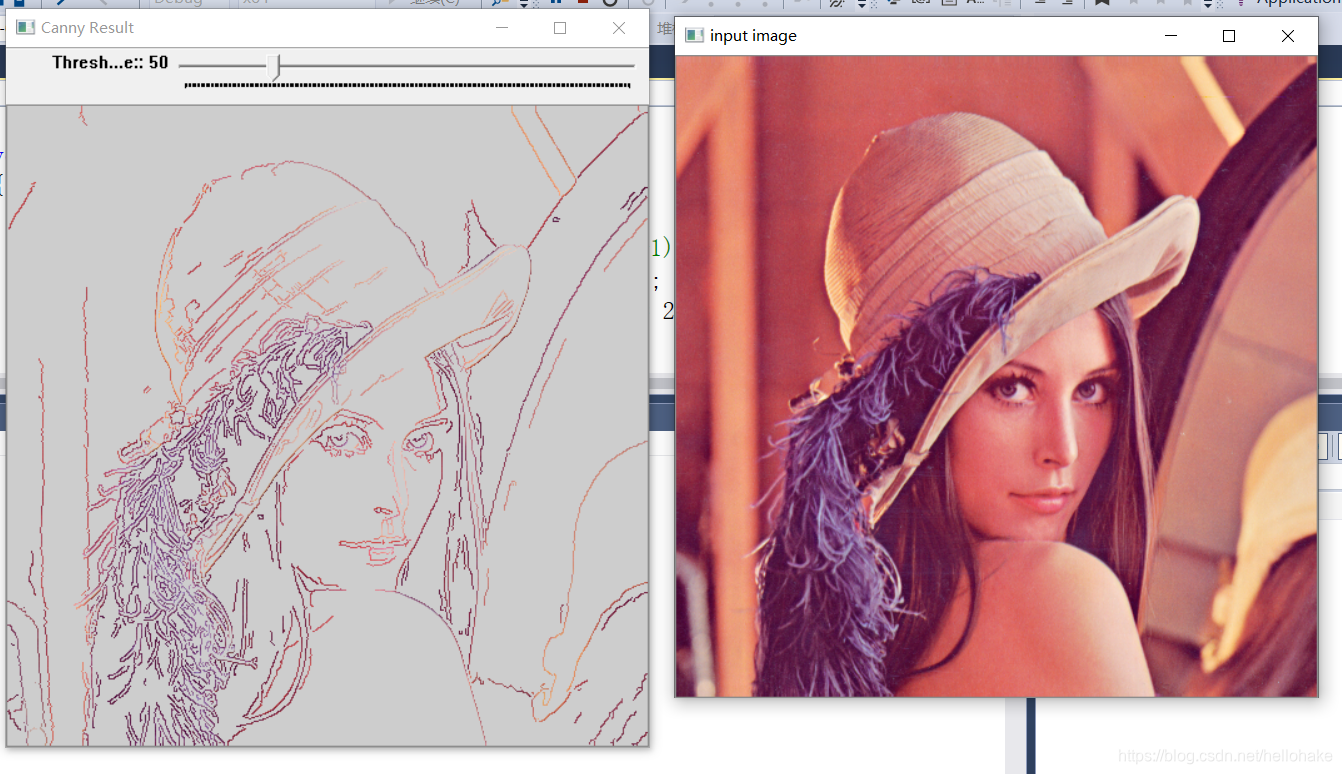Open the Canny Result window system icon
This screenshot has height=774, width=1342.
pyautogui.click(x=26, y=28)
